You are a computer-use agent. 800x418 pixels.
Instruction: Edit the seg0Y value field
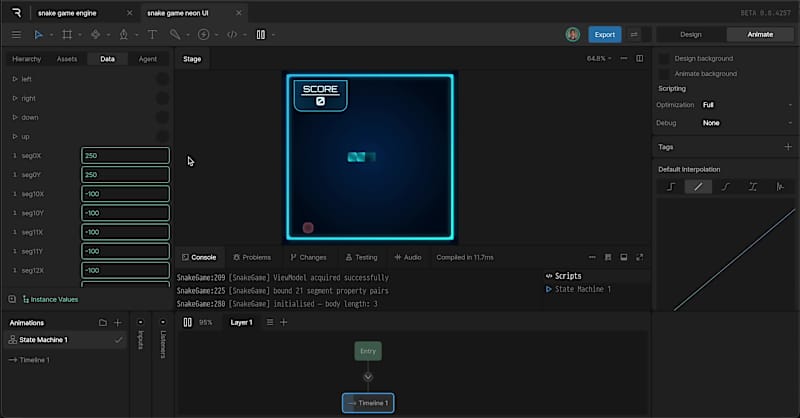click(x=126, y=175)
